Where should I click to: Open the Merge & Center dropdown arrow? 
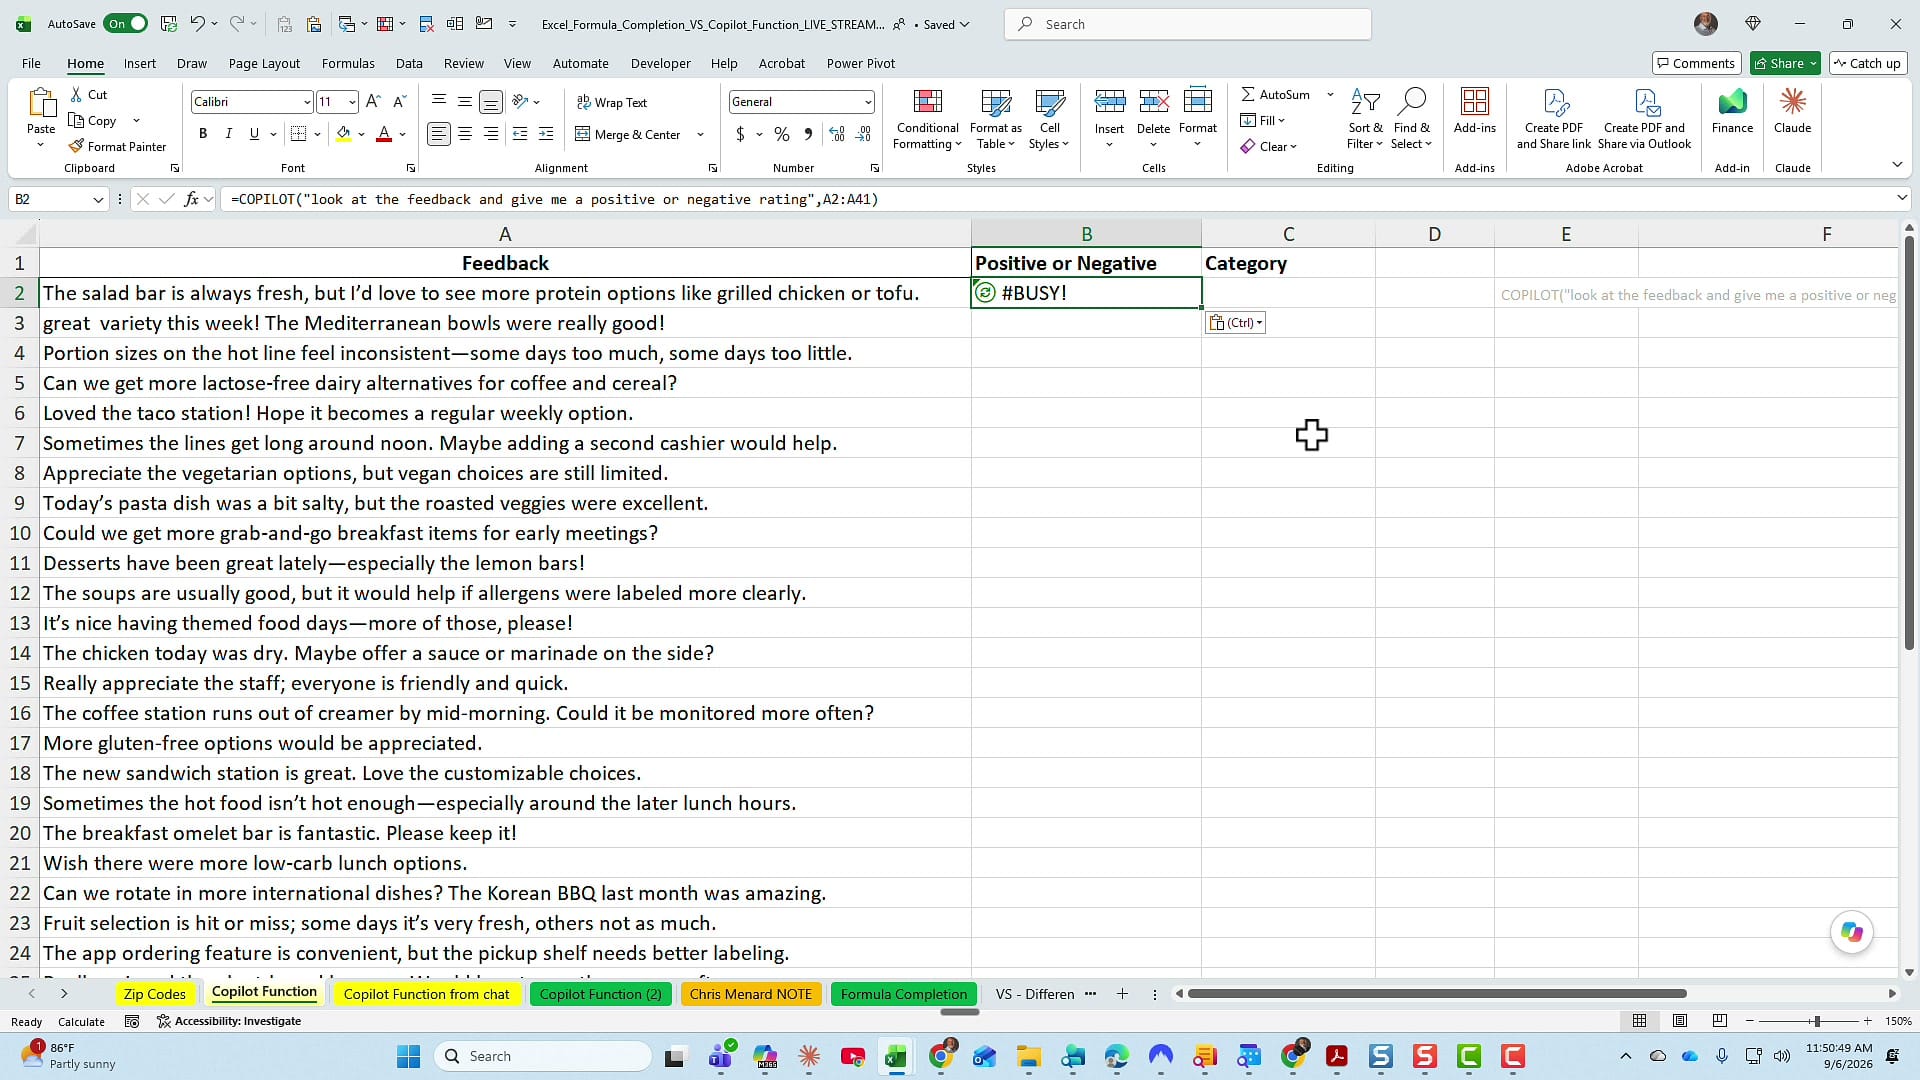click(x=700, y=134)
